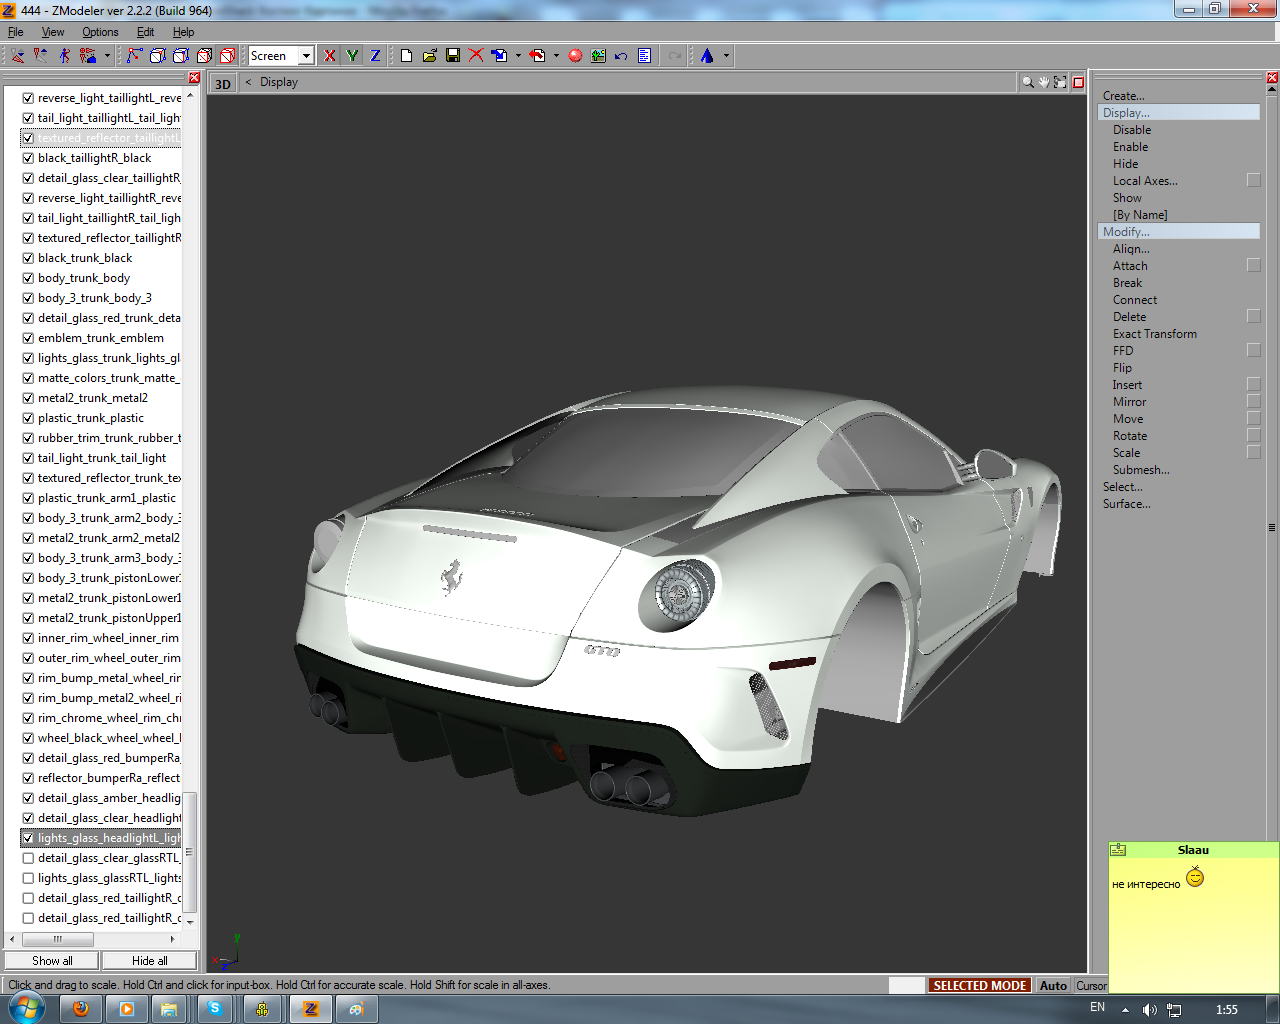
Task: Open the Materials editor red sphere
Action: coord(575,56)
